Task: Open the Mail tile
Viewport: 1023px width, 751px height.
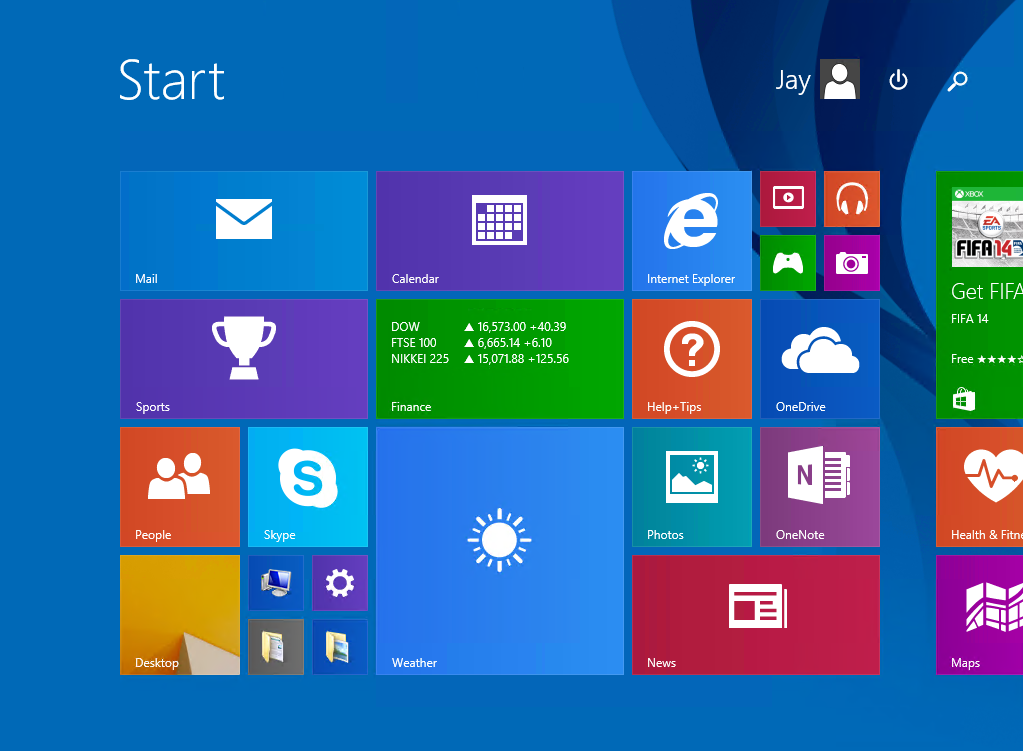Action: [x=243, y=231]
